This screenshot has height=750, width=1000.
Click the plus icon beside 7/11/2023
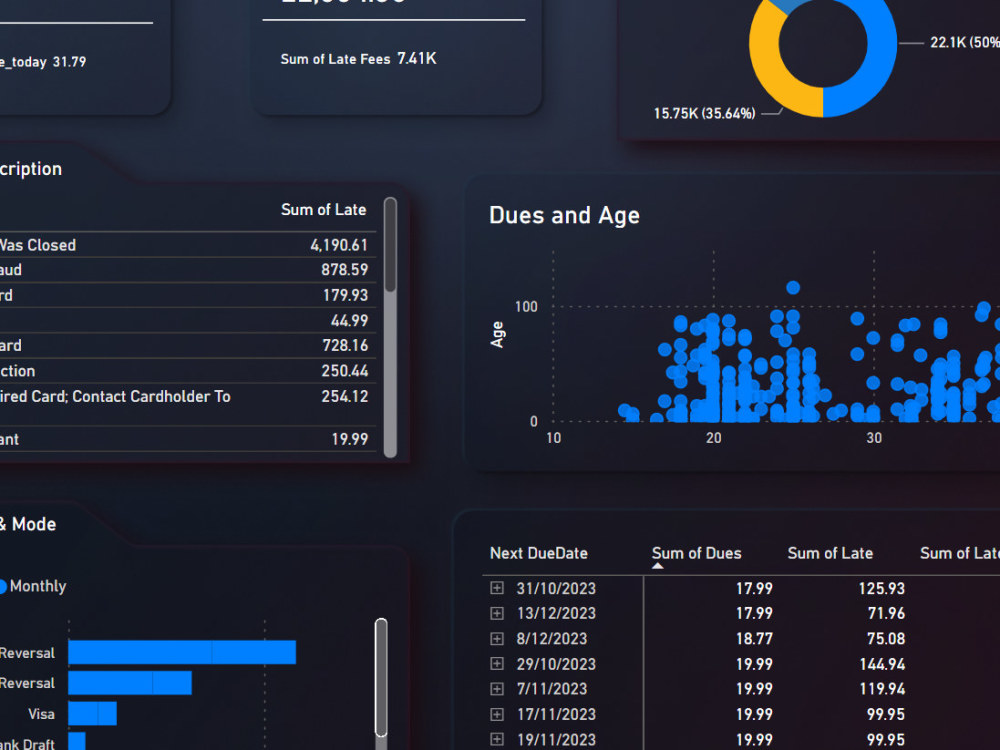pyautogui.click(x=497, y=688)
